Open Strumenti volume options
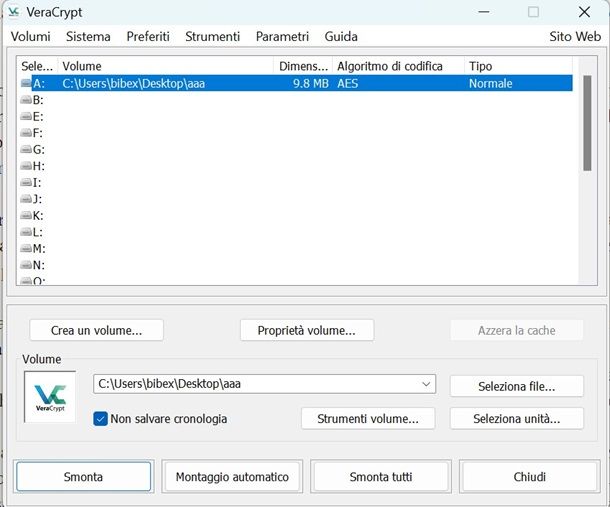 (x=368, y=419)
